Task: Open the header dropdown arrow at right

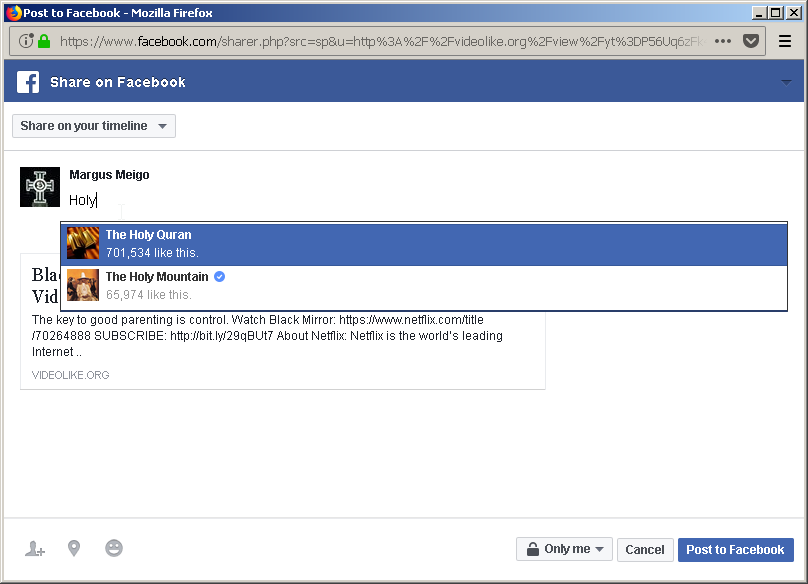Action: coord(786,82)
